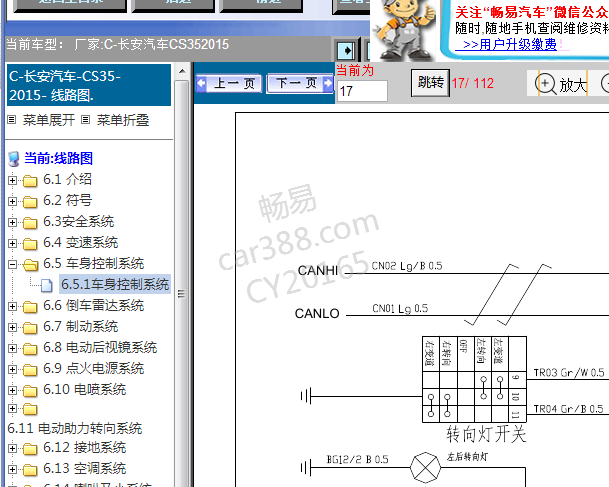Click the 6.8 电动后视镜系统 folder icon
This screenshot has height=487, width=609.
30,348
